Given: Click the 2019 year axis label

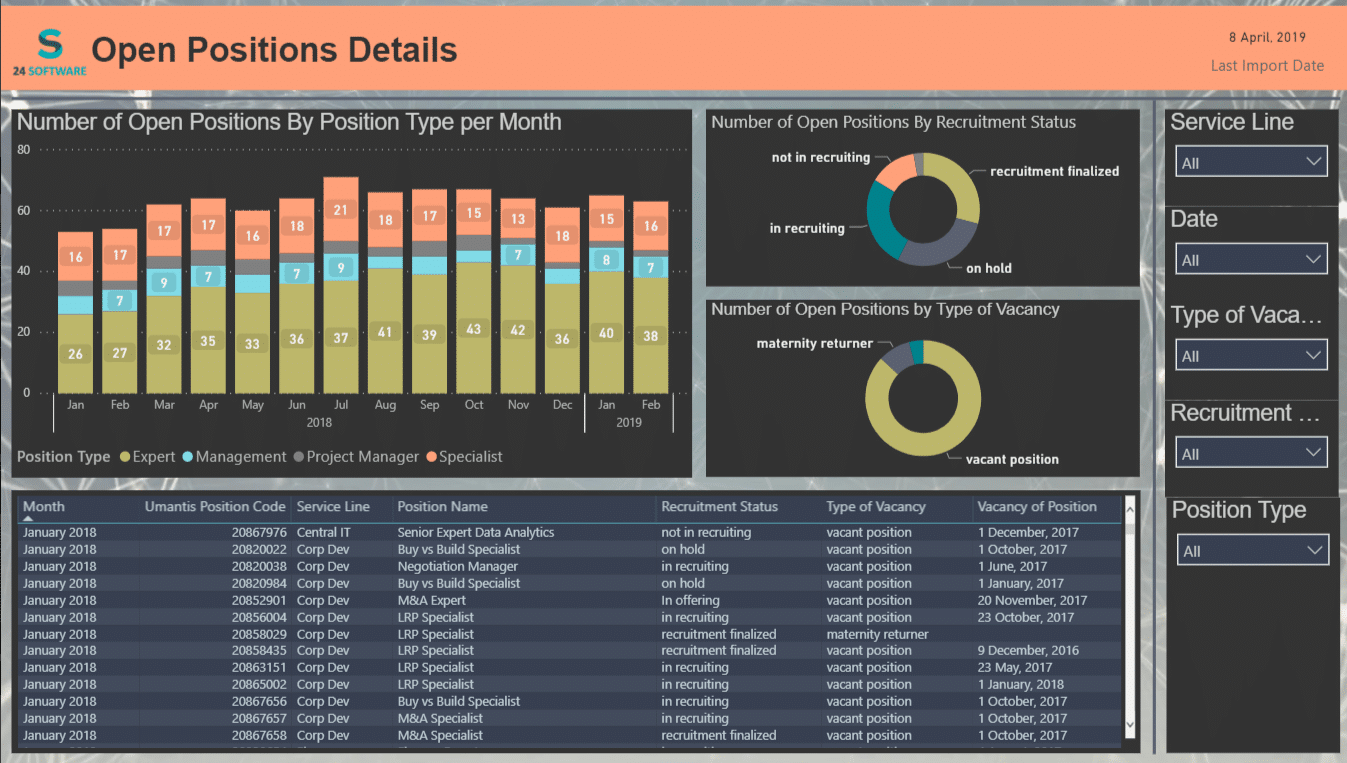Looking at the screenshot, I should click(x=629, y=423).
